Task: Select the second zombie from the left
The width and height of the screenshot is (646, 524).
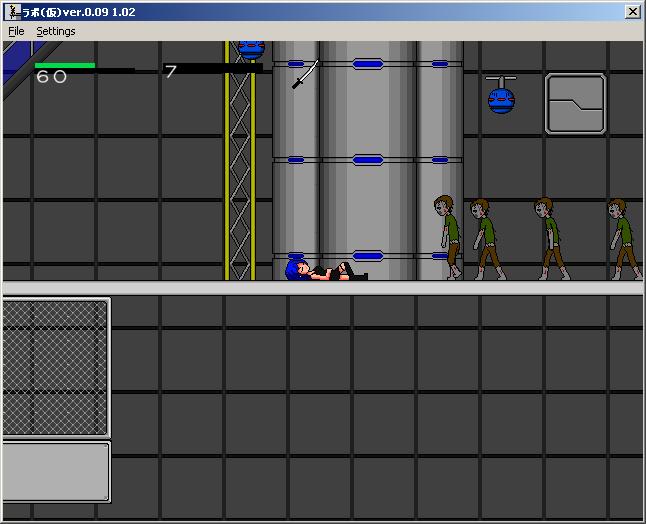Action: click(x=485, y=238)
